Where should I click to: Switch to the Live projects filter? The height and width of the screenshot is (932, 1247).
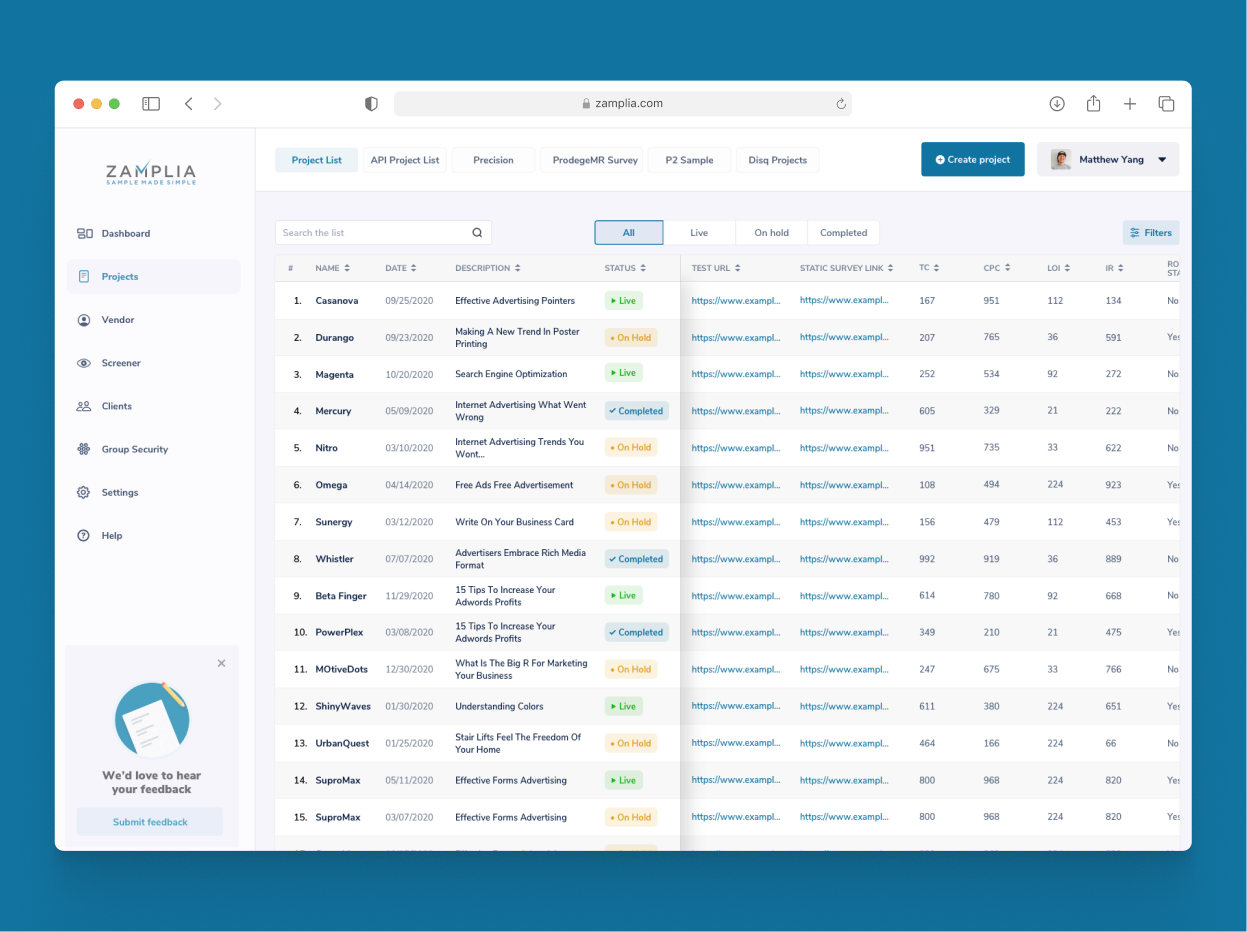click(699, 232)
